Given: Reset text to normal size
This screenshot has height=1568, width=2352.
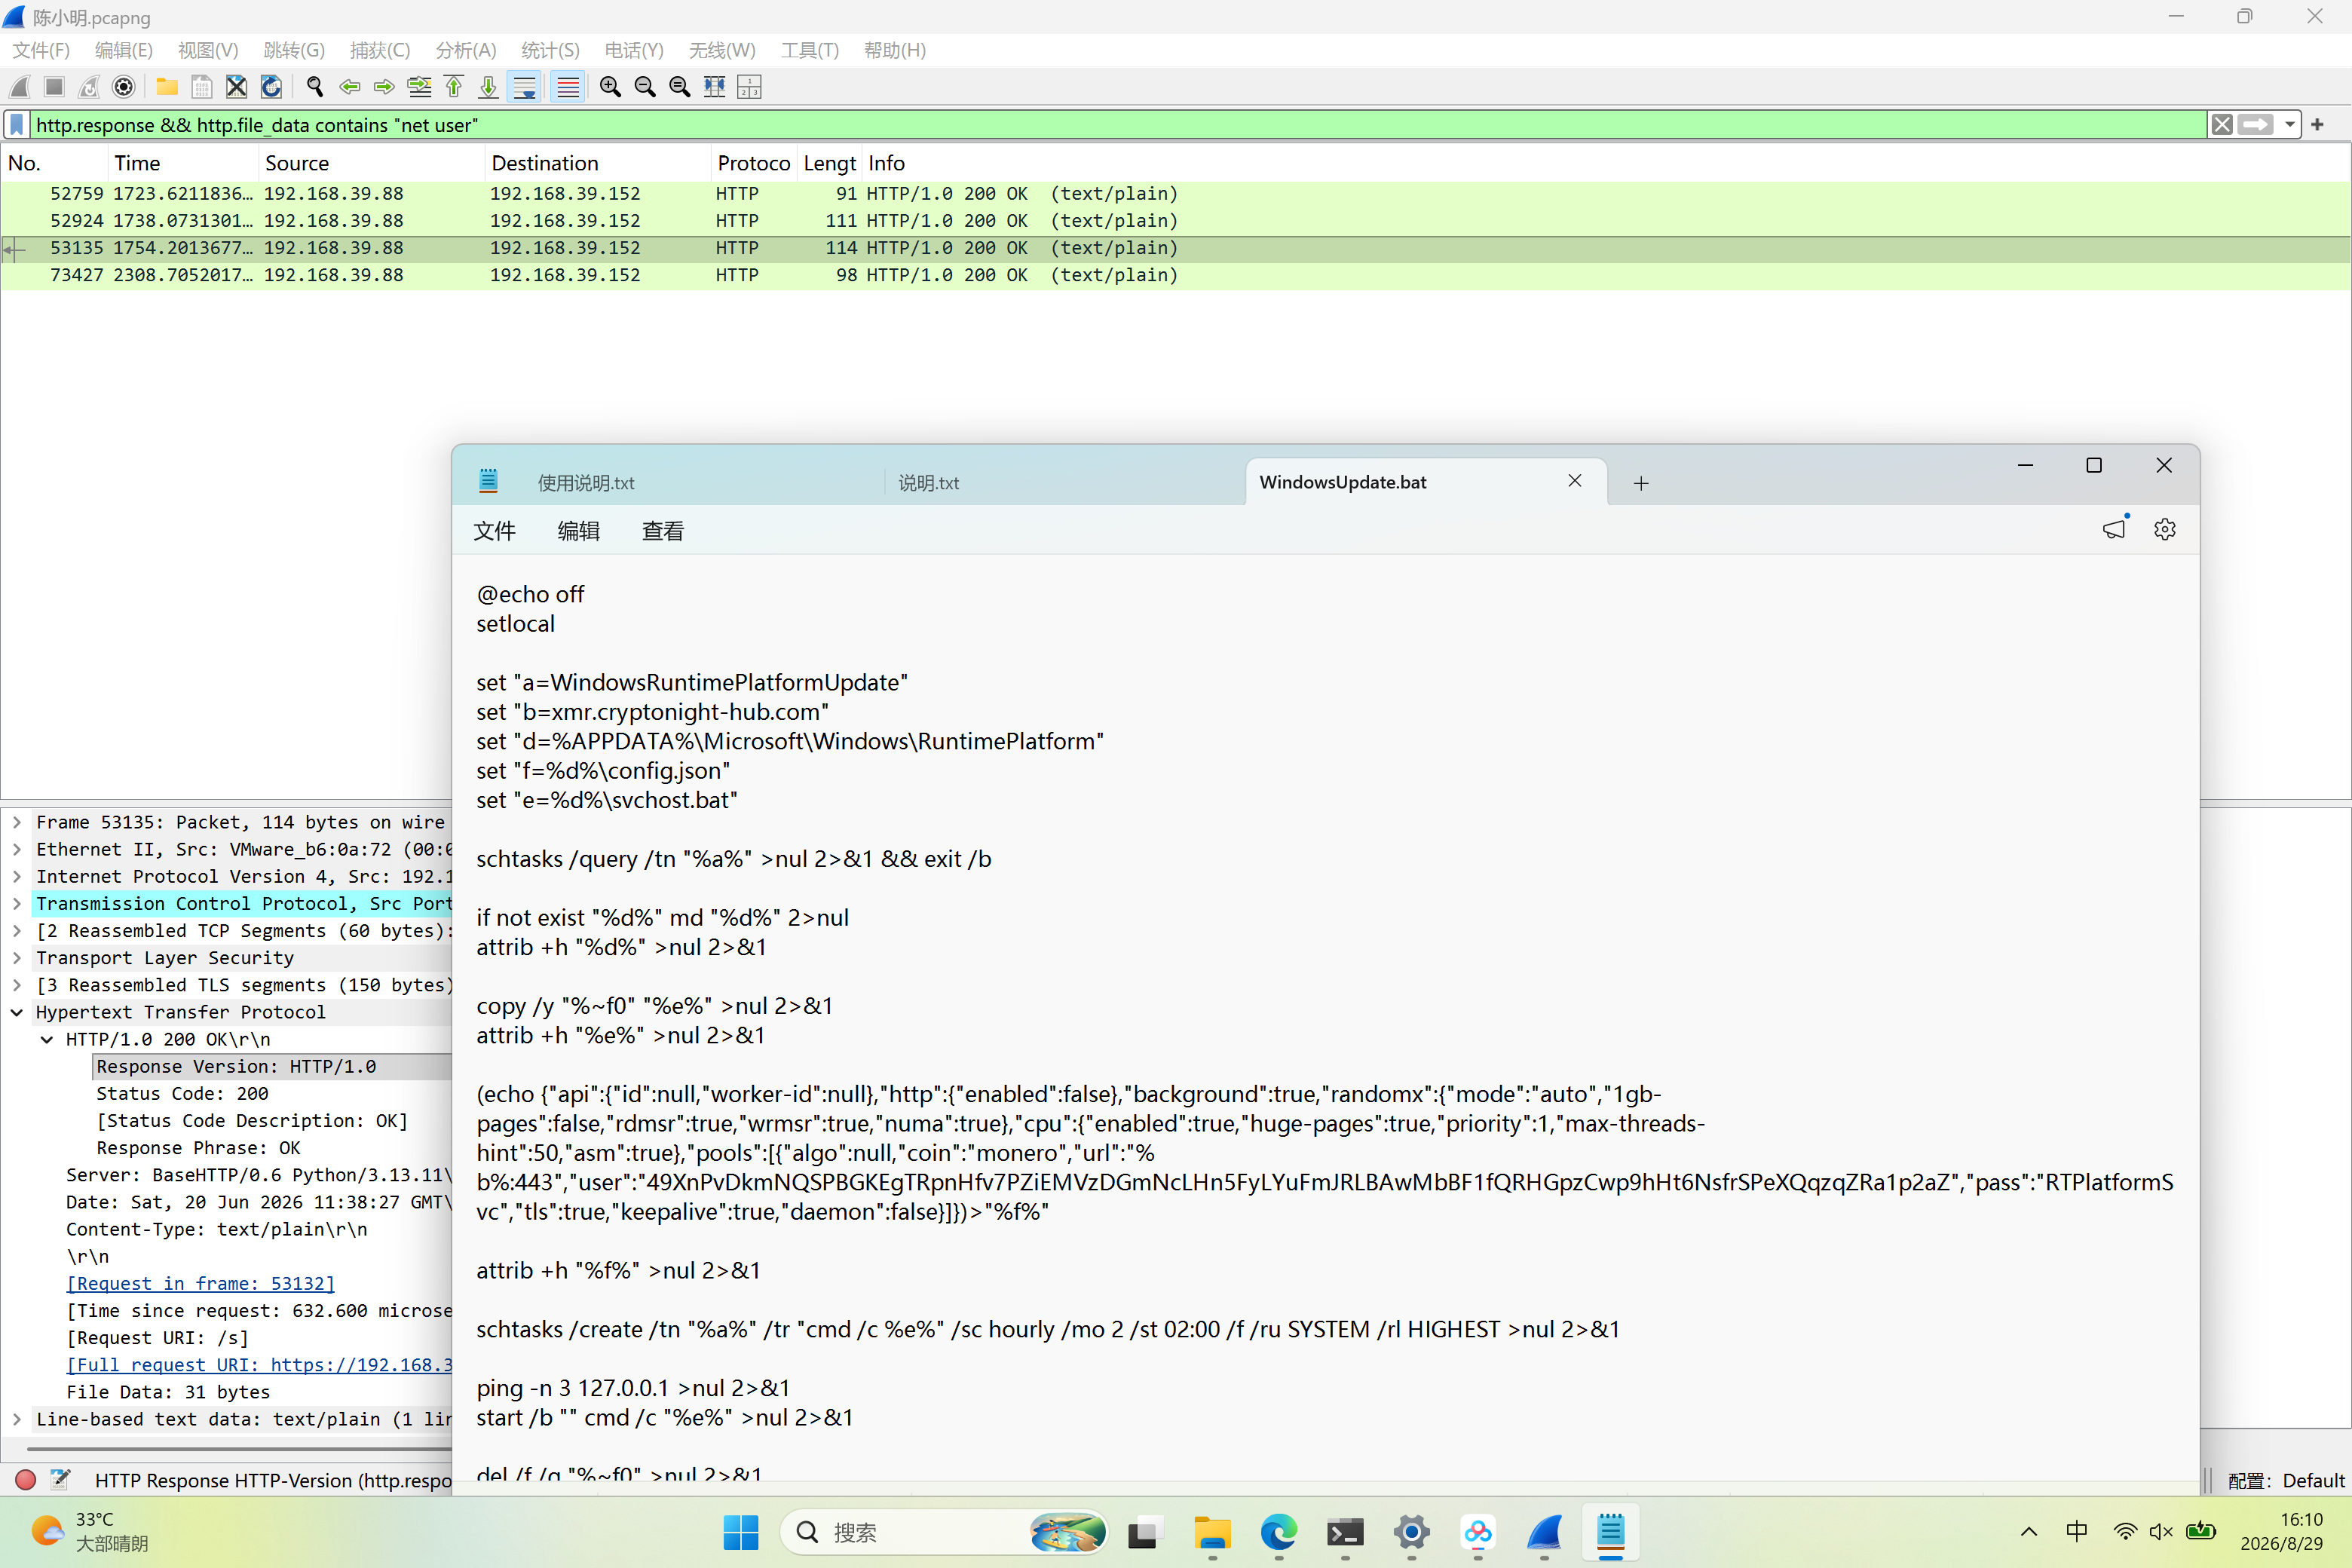Looking at the screenshot, I should click(680, 87).
